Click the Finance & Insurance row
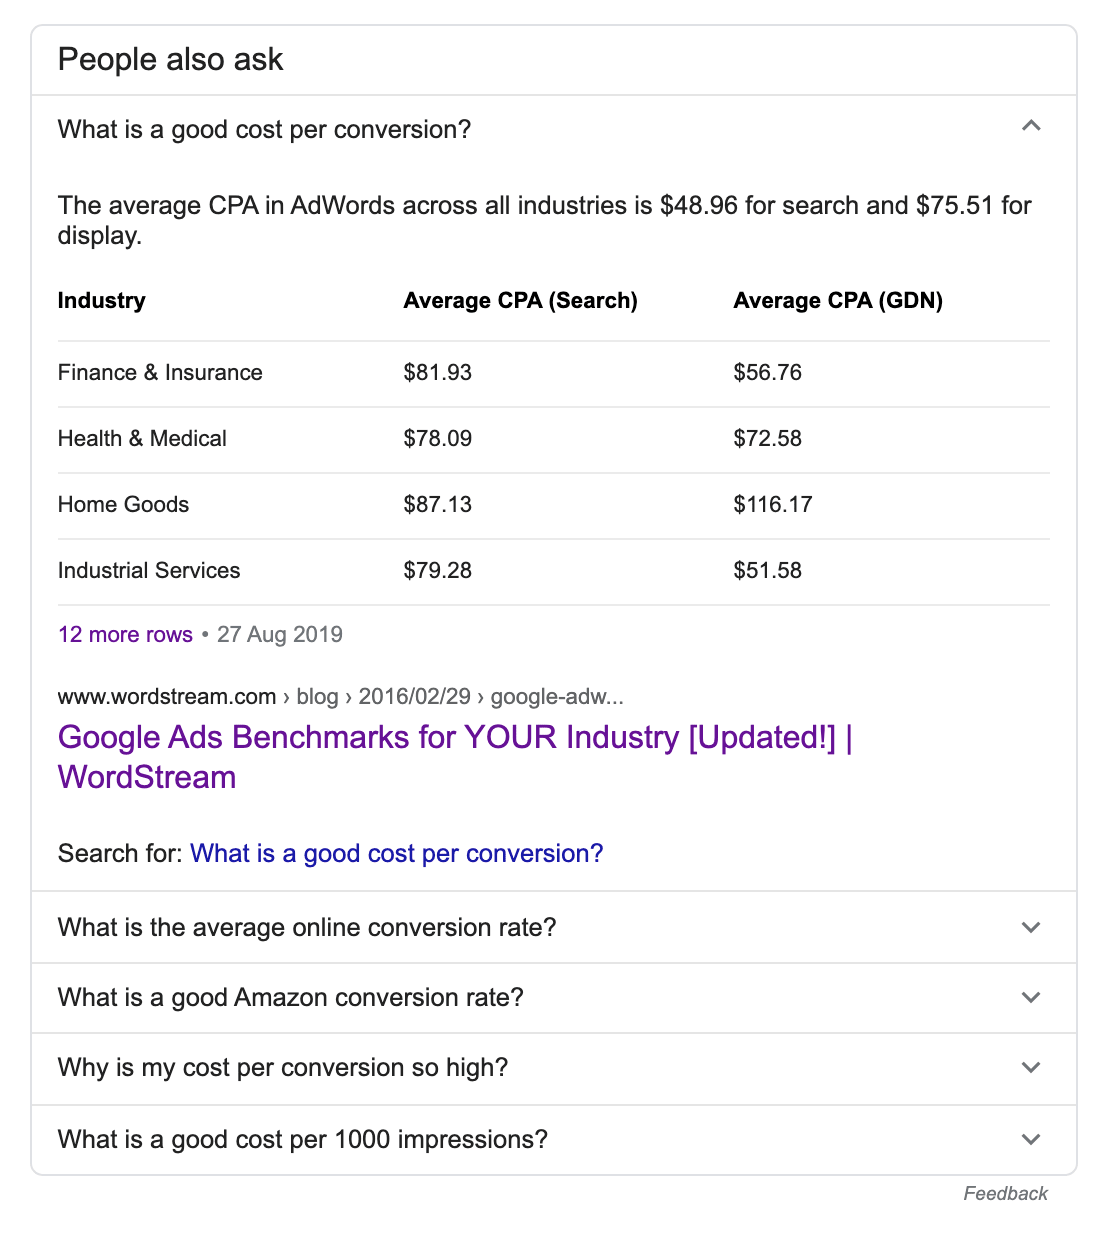1106x1240 pixels. (x=160, y=373)
